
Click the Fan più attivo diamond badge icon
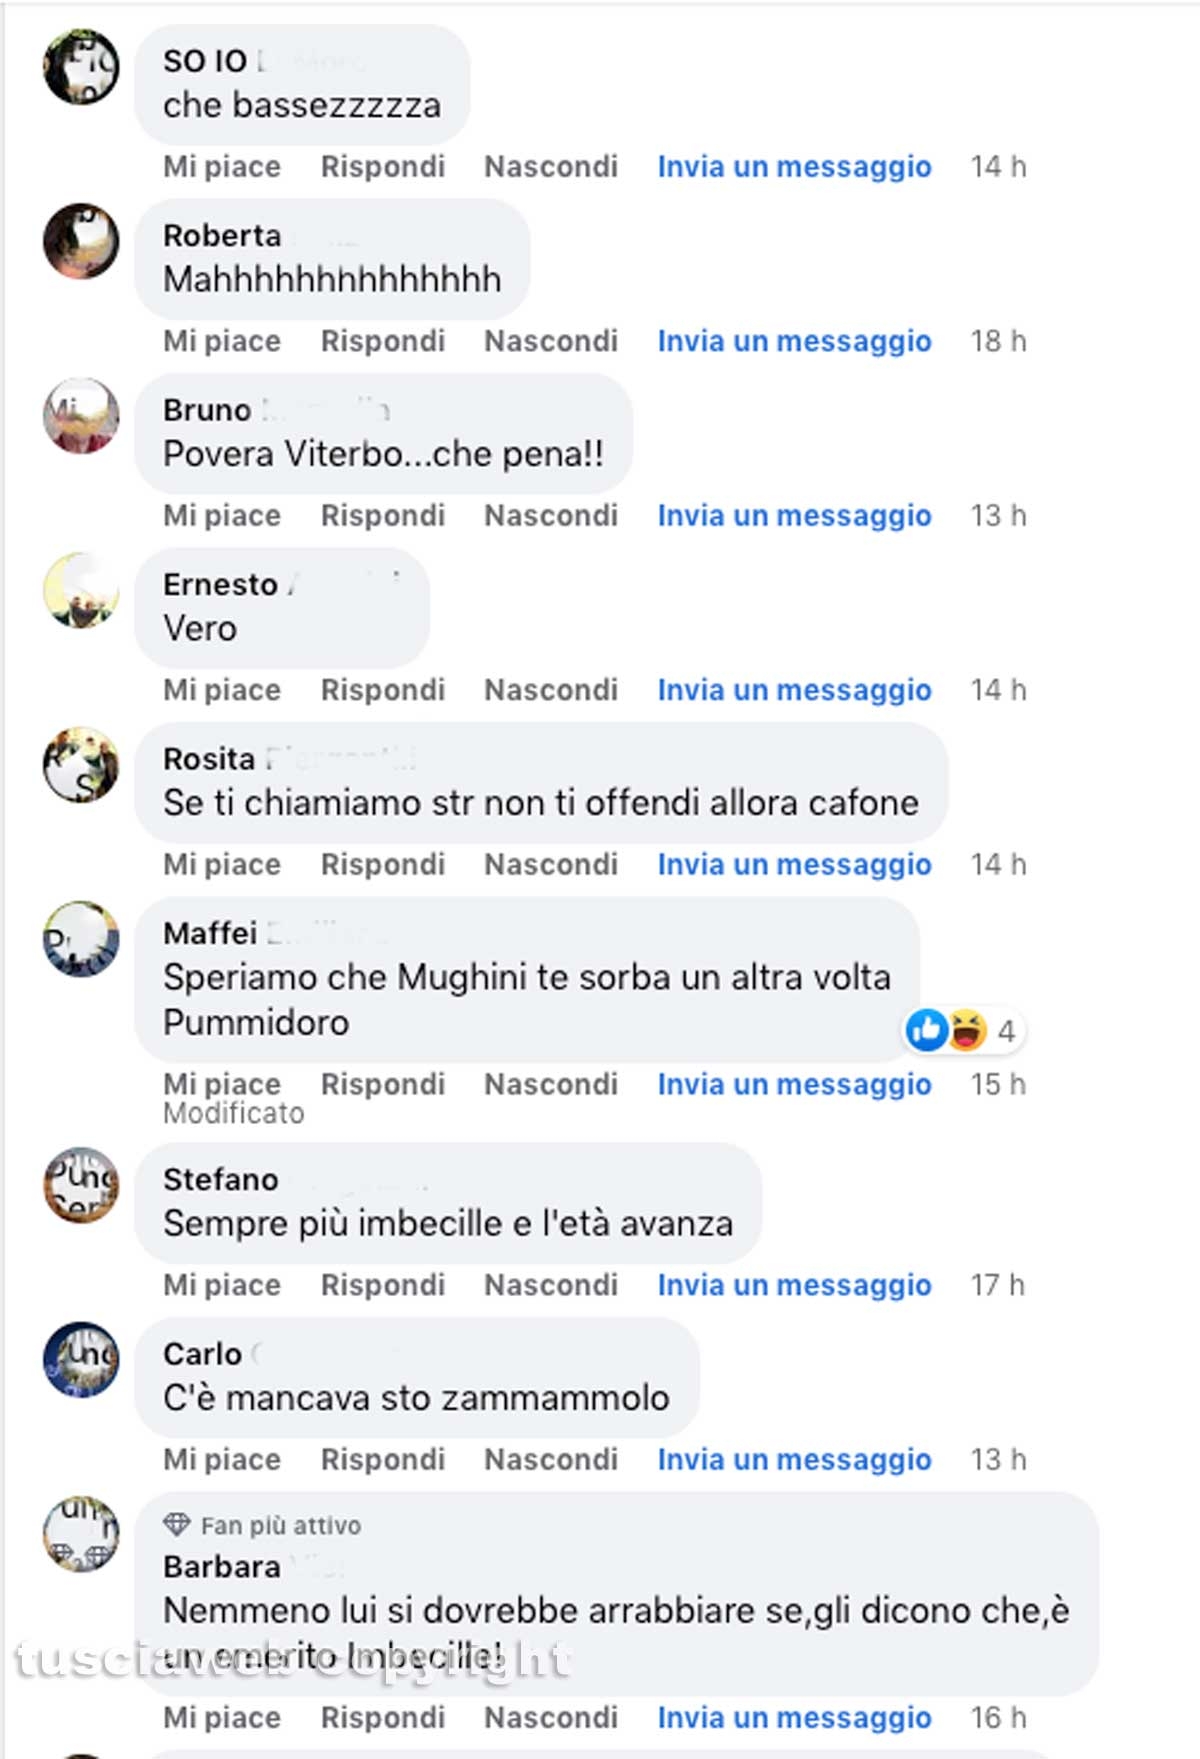(x=177, y=1524)
